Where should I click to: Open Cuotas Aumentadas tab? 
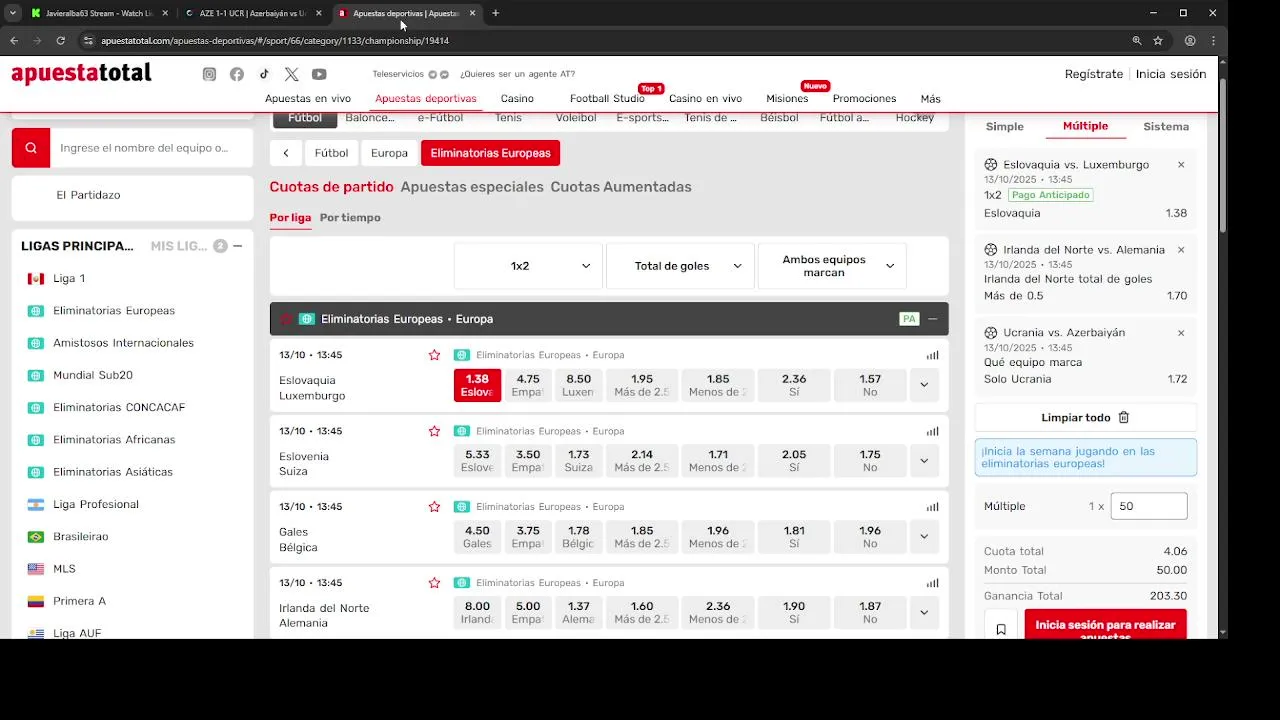pyautogui.click(x=621, y=187)
